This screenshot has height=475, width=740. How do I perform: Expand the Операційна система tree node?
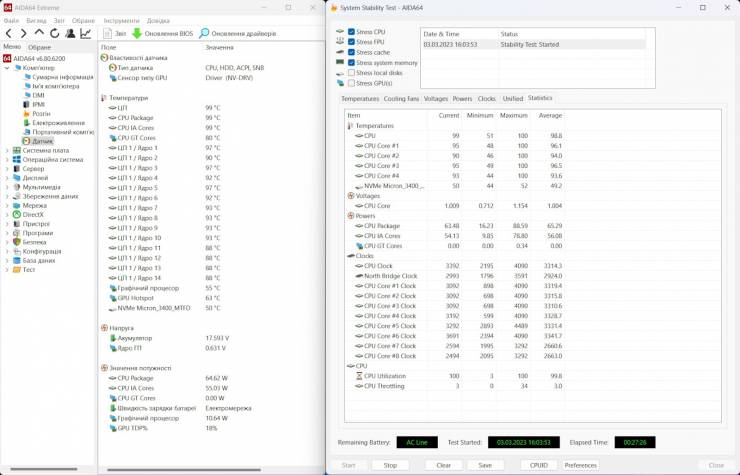coord(7,160)
